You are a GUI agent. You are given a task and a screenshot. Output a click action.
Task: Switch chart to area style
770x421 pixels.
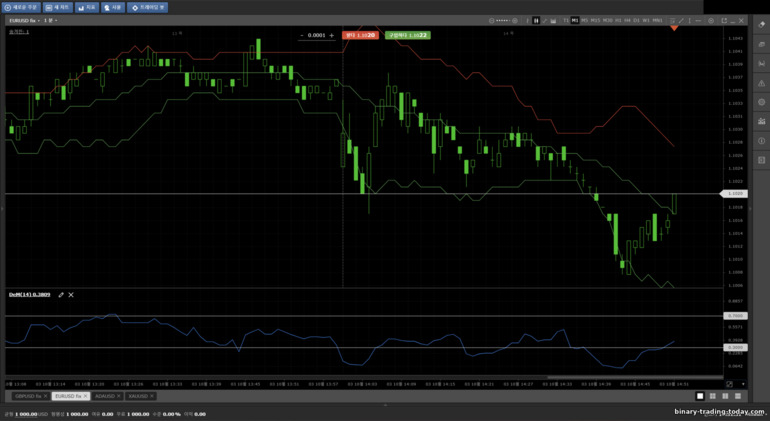[553, 21]
